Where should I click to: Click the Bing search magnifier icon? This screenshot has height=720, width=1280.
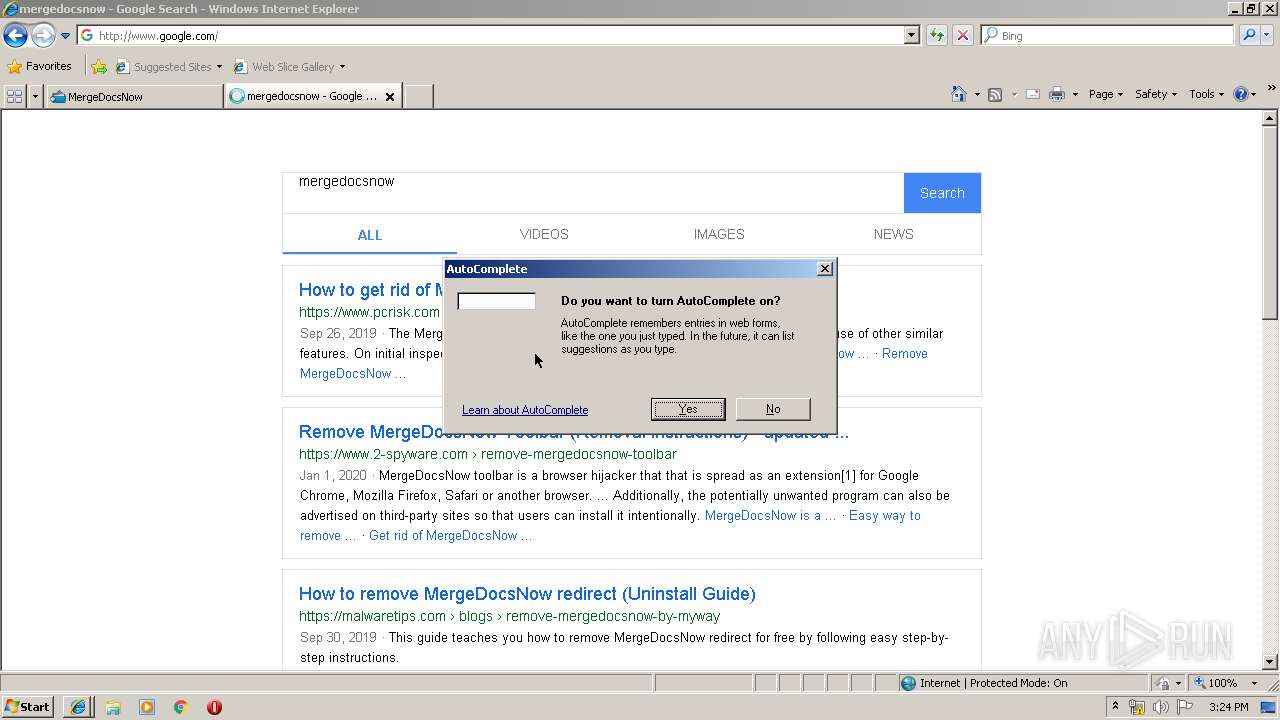(x=1247, y=35)
